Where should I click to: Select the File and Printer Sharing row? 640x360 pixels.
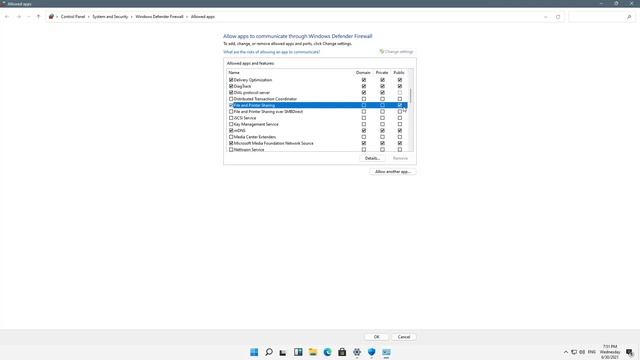pos(317,105)
